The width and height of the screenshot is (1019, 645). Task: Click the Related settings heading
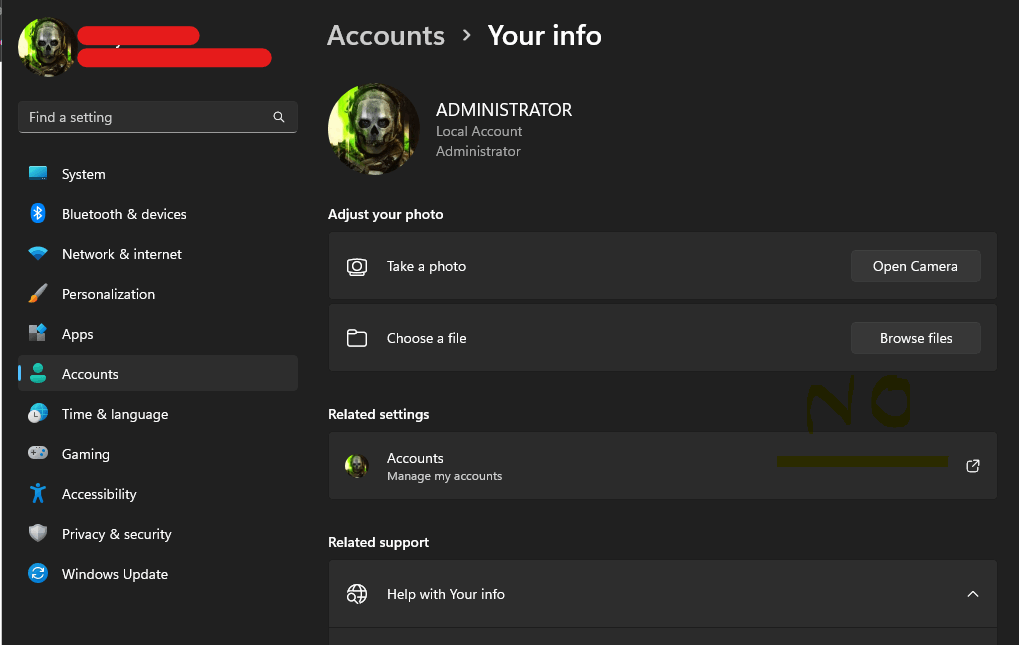tap(378, 414)
